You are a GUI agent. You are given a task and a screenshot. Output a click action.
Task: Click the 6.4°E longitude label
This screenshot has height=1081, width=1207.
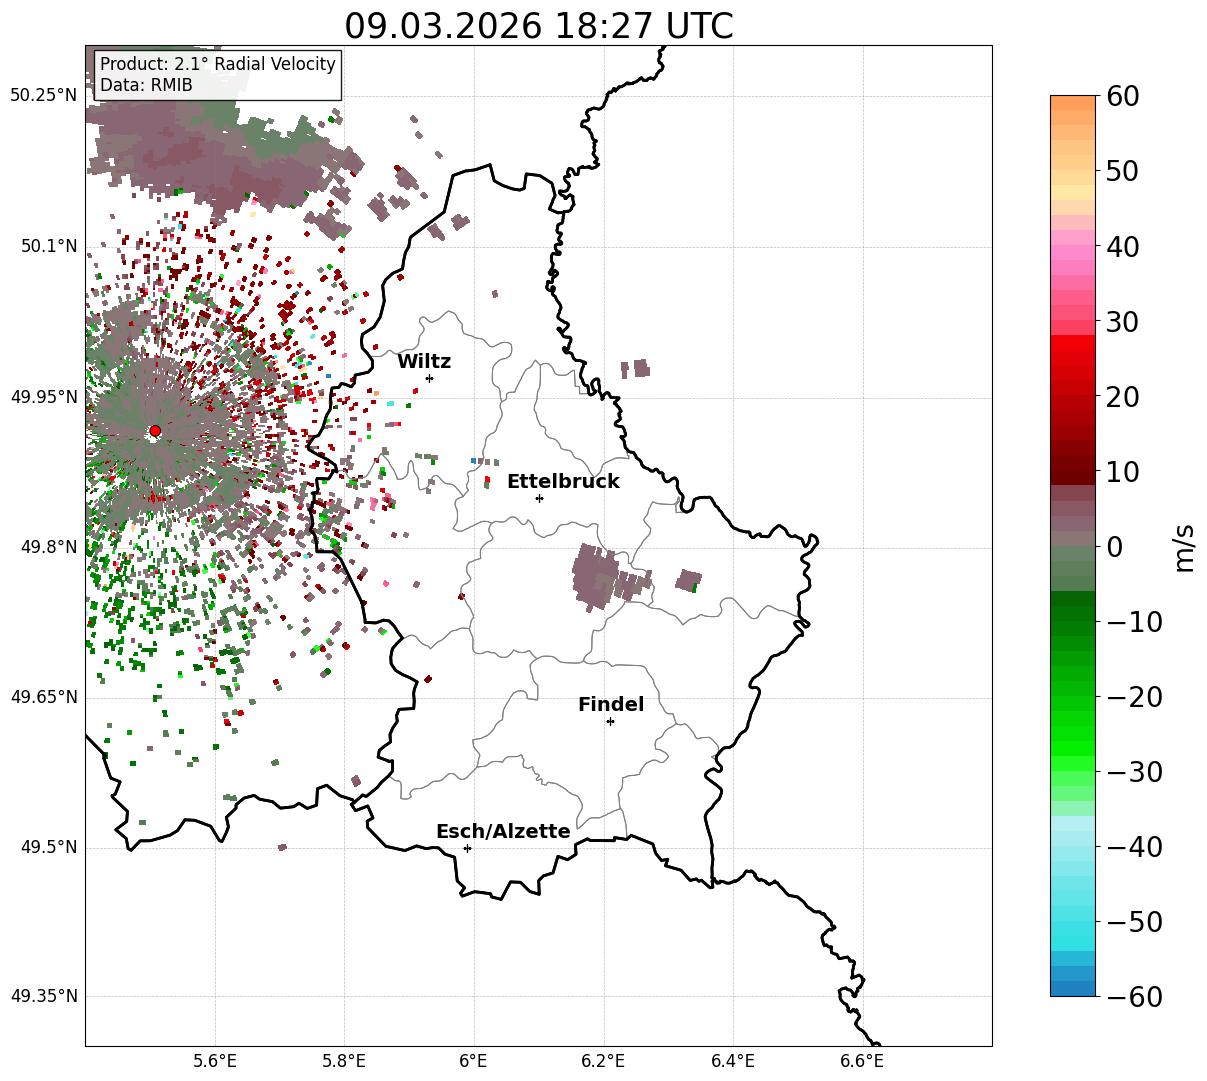coord(733,1061)
